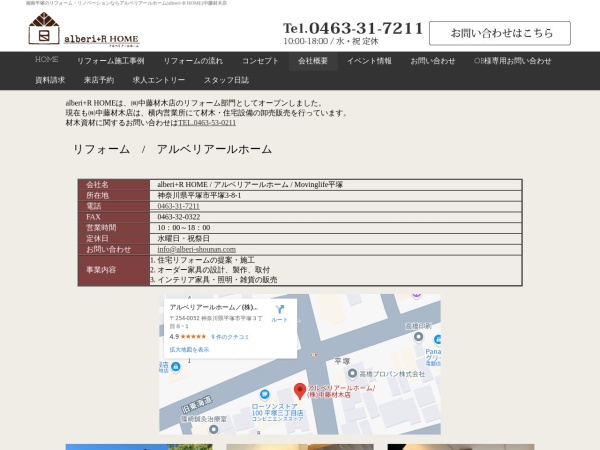Open お問い合わせ menu item

pyautogui.click(x=433, y=61)
